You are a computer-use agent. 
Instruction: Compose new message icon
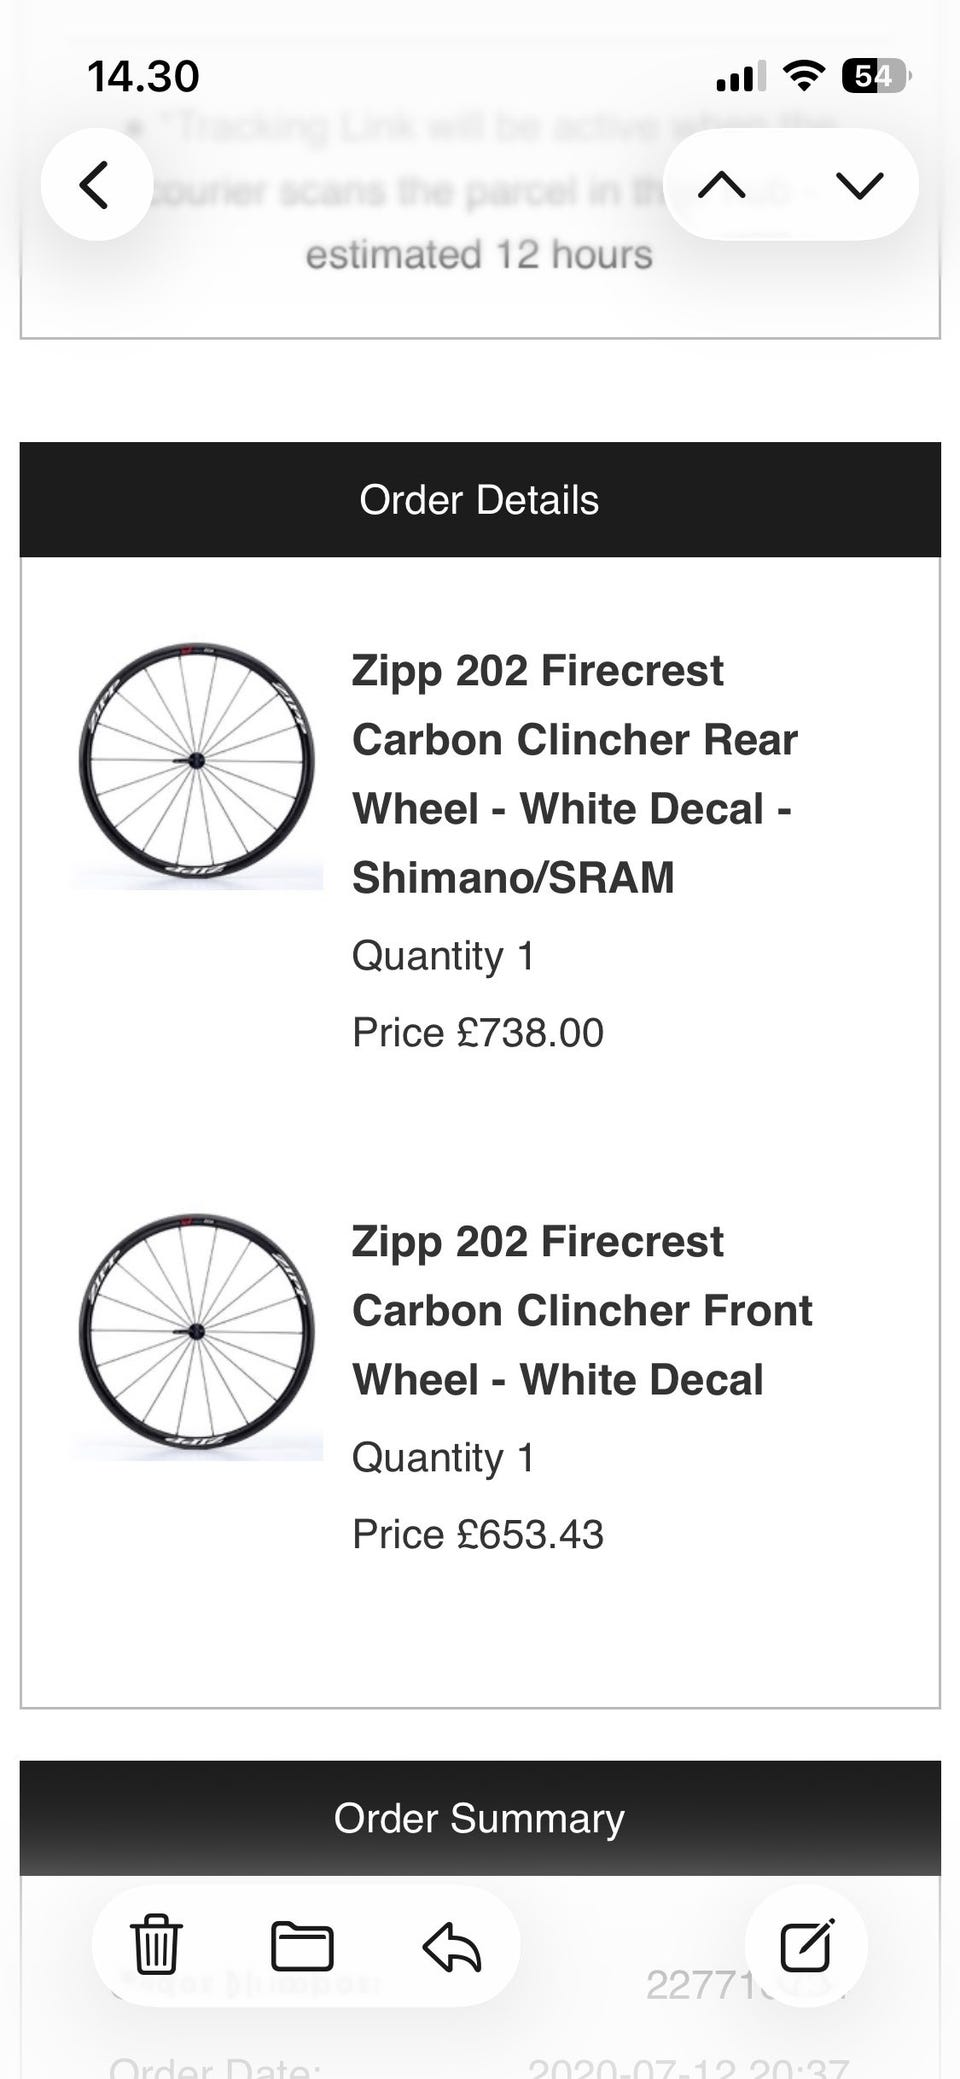tap(806, 1945)
